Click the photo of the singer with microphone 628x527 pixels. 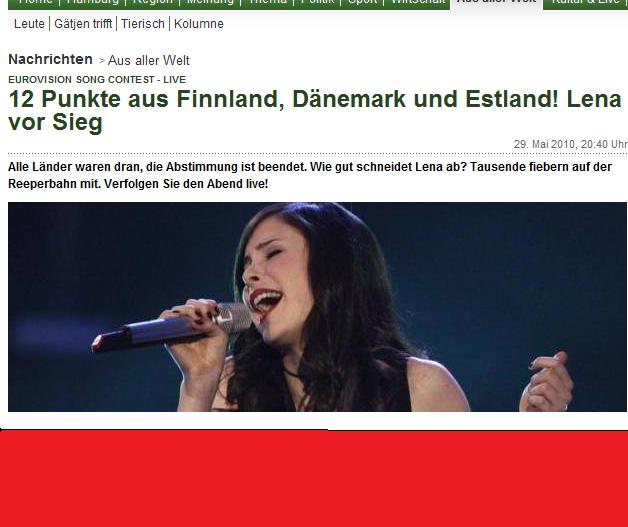pos(317,307)
